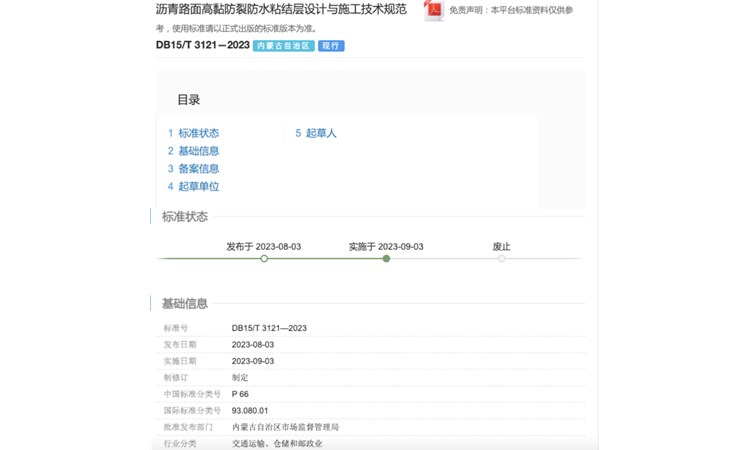750x450 pixels.
Task: Click the red PDF document icon
Action: click(433, 10)
